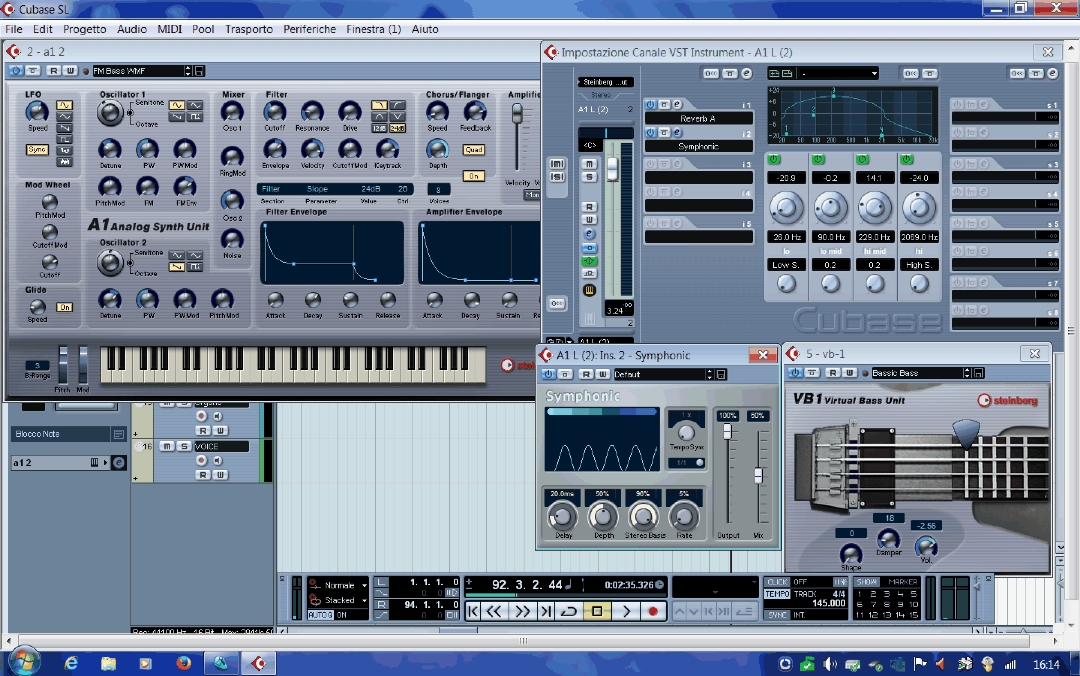
Task: Click the Symphonic Mix slider
Action: (x=758, y=475)
